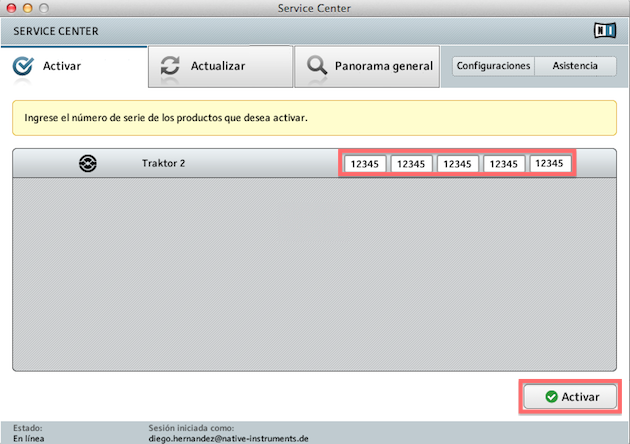Image resolution: width=630 pixels, height=444 pixels.
Task: Switch to the Activar tab
Action: (x=62, y=67)
